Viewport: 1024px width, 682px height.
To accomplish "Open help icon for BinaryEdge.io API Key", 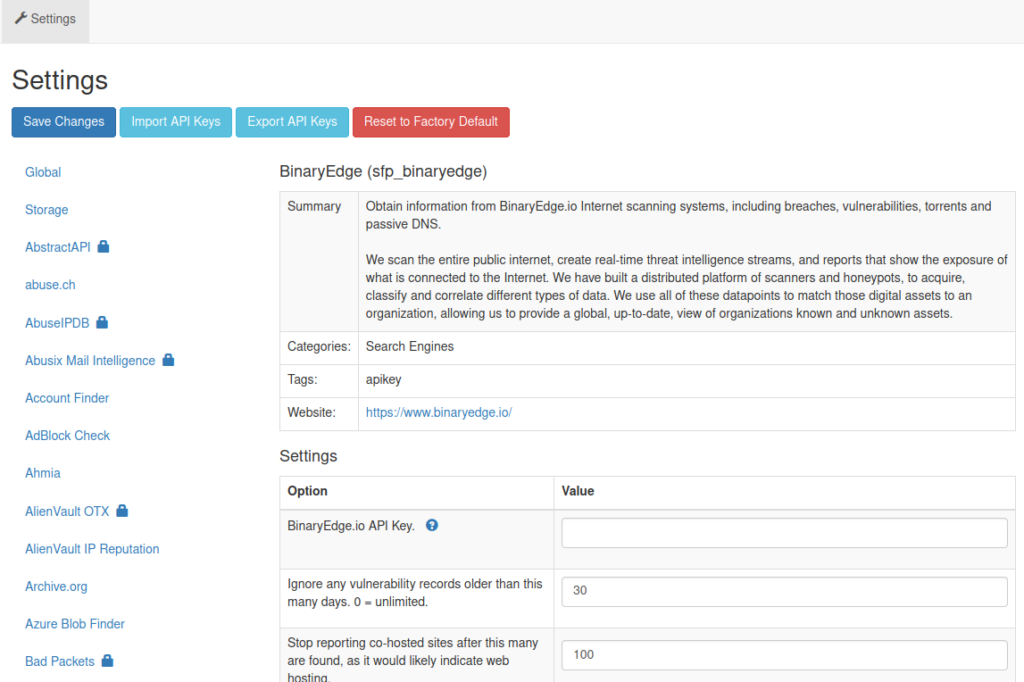I will pos(432,525).
